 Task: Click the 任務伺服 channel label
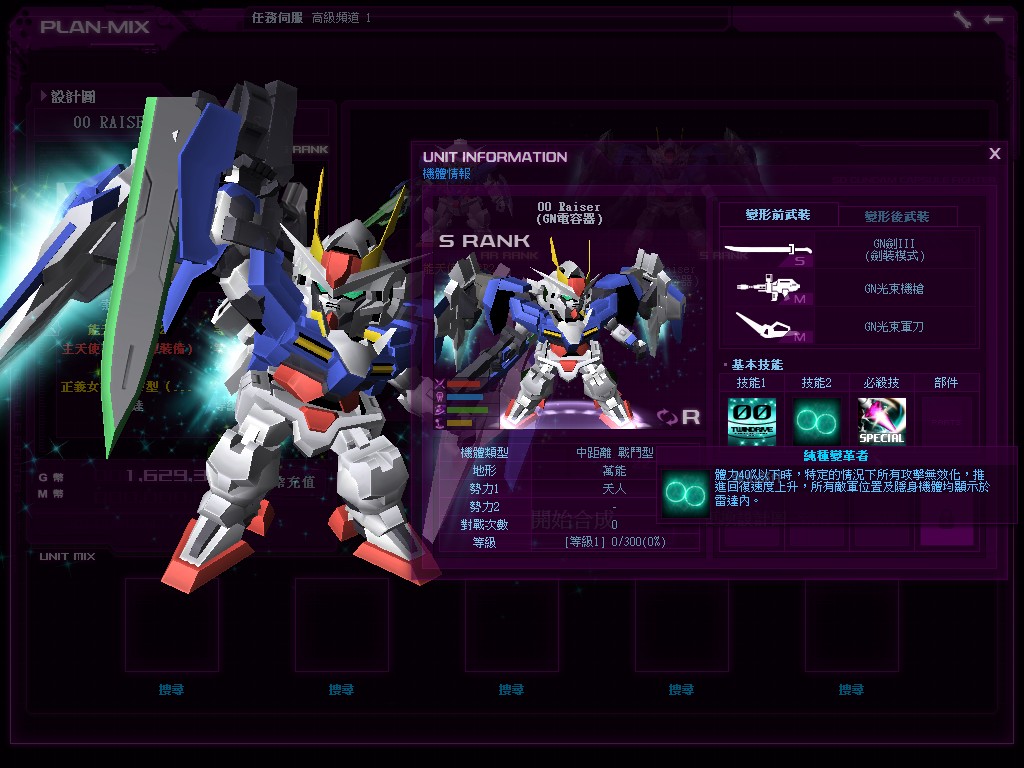pyautogui.click(x=278, y=18)
